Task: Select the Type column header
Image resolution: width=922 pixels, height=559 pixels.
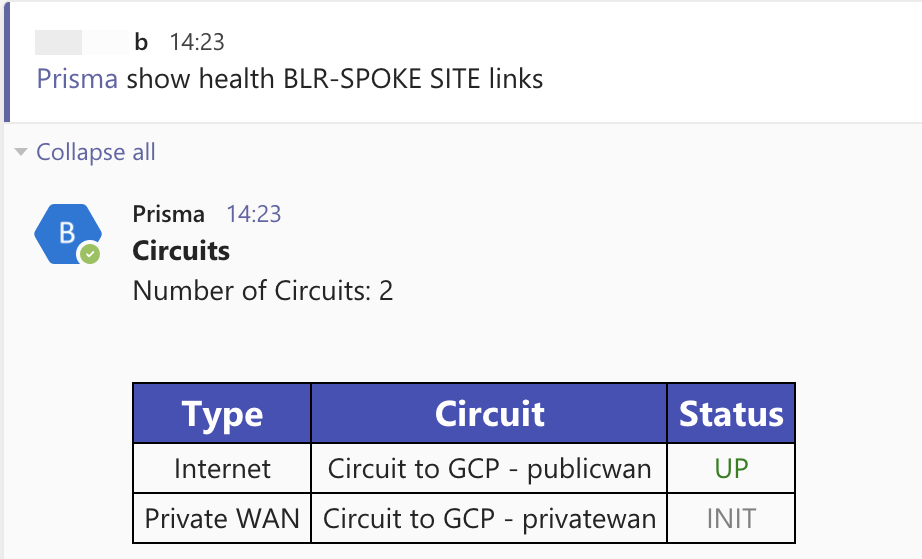Action: click(222, 414)
